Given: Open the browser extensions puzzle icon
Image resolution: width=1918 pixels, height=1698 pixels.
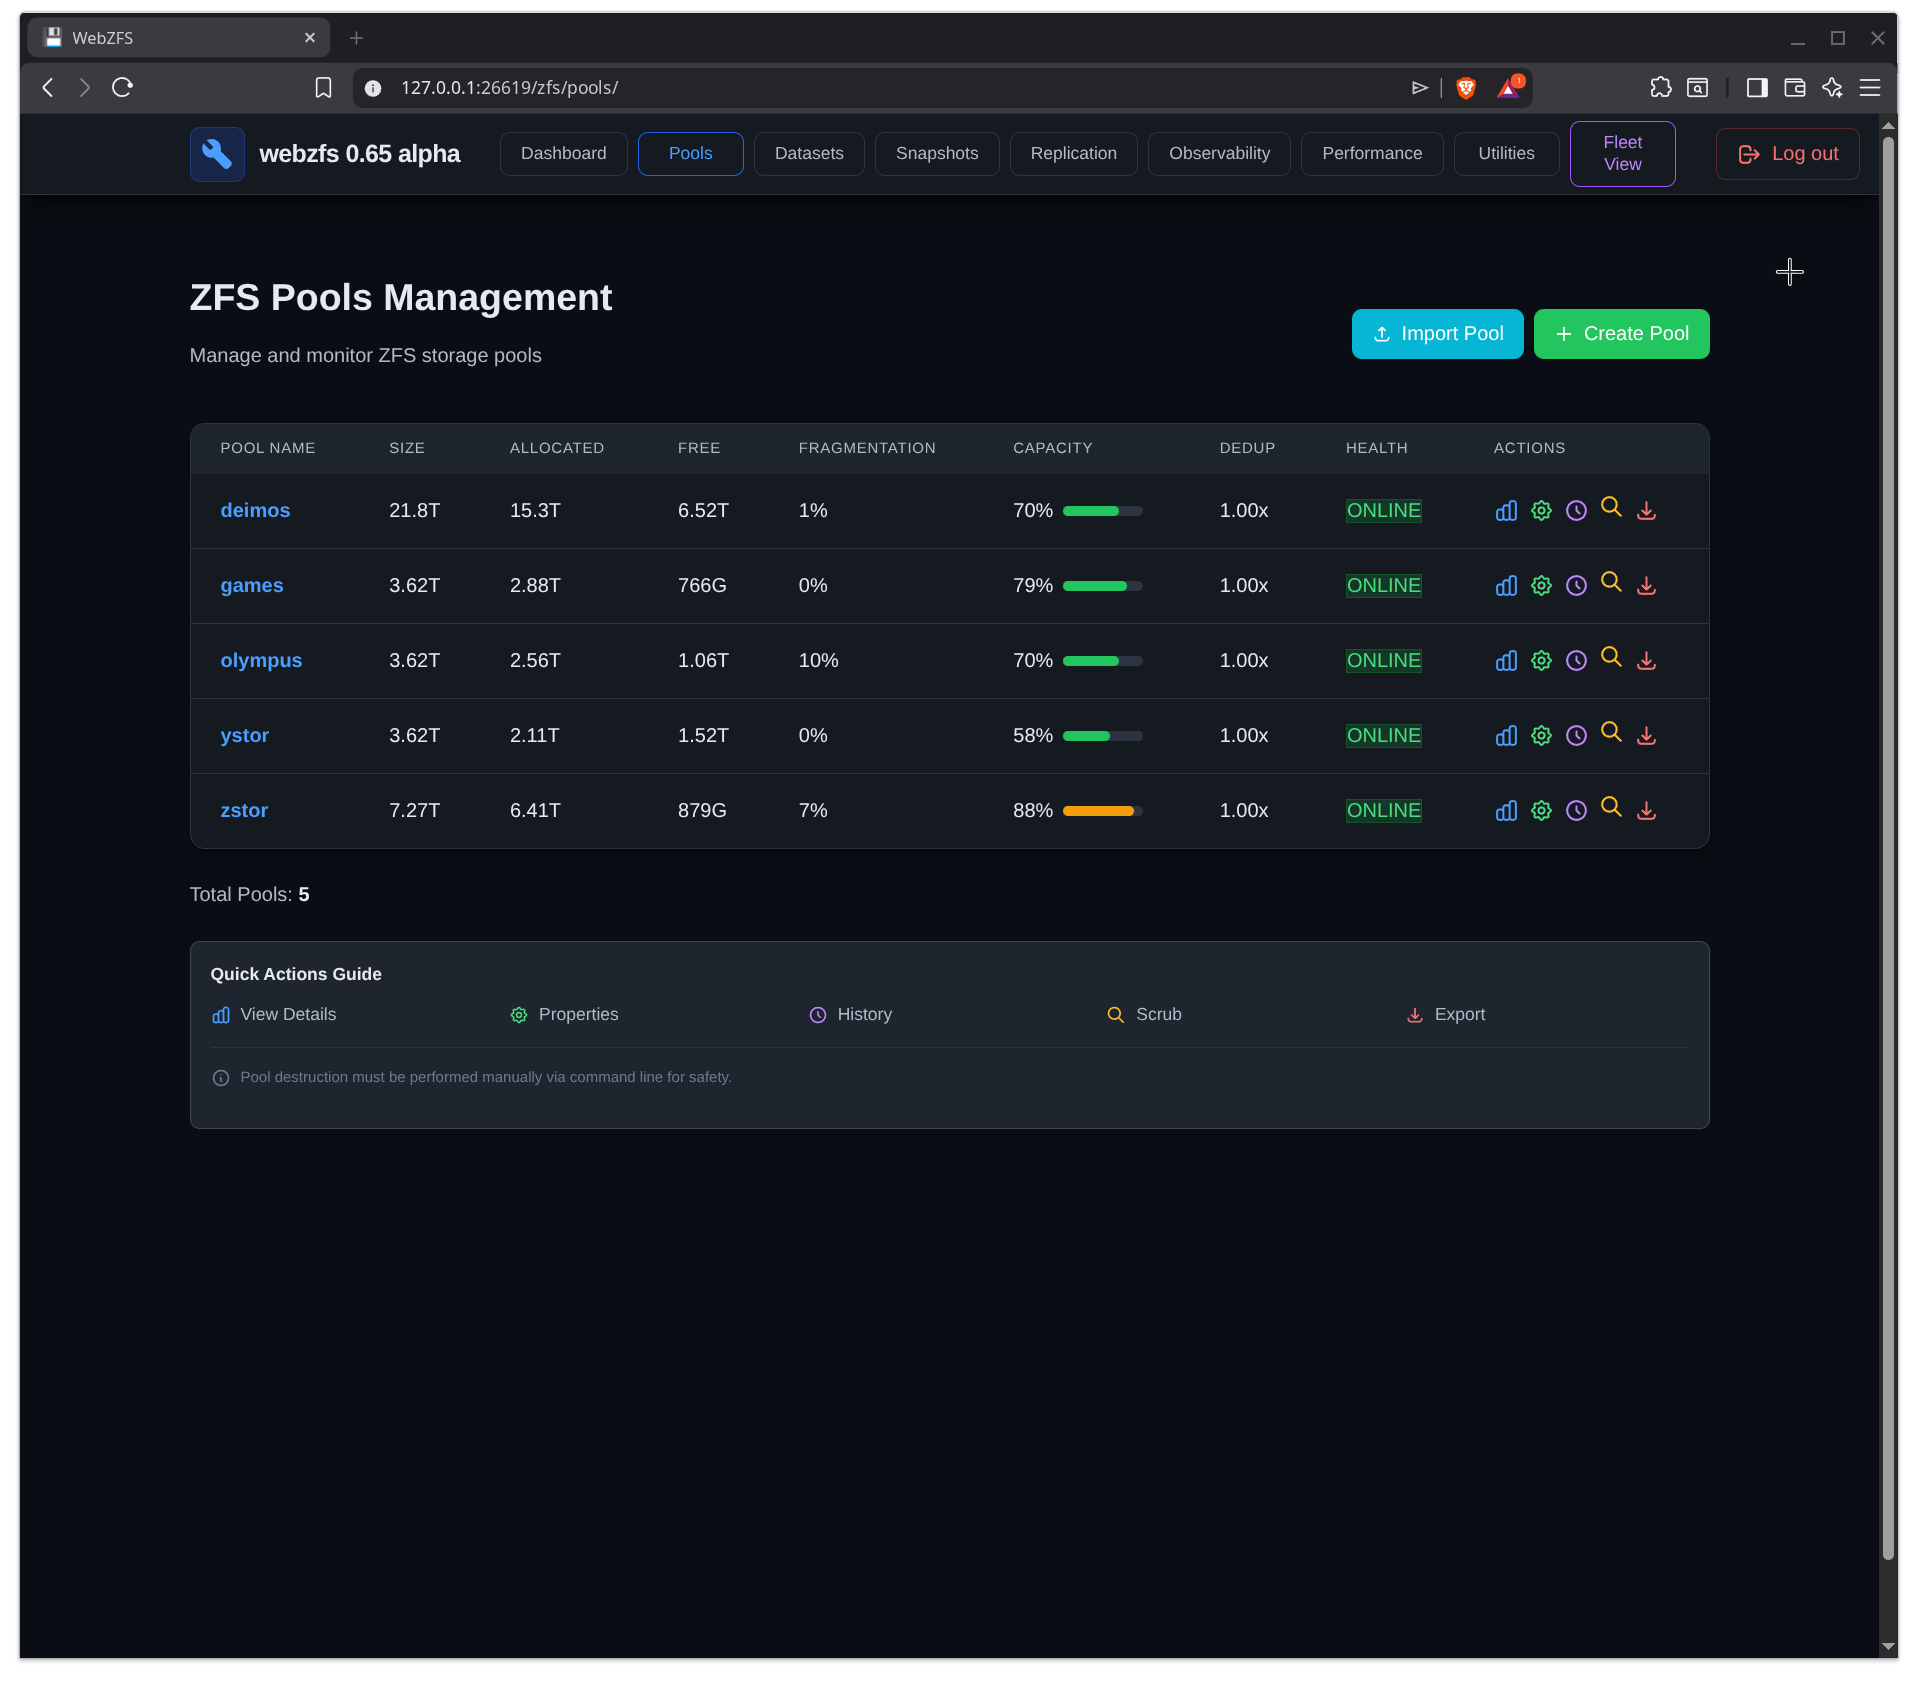Looking at the screenshot, I should (x=1660, y=87).
